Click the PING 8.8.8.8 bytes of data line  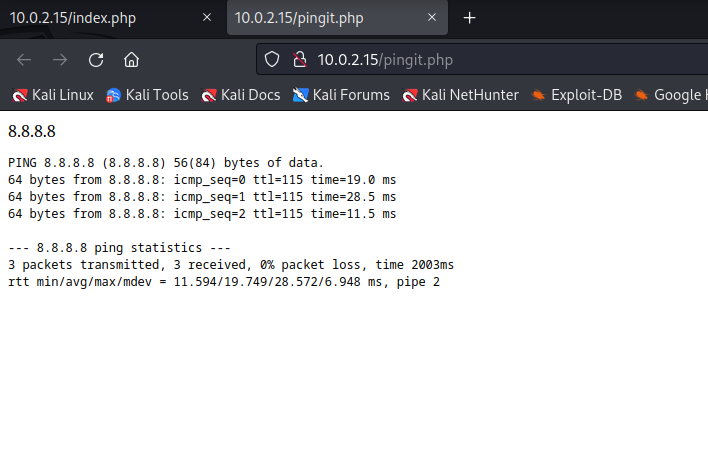166,163
